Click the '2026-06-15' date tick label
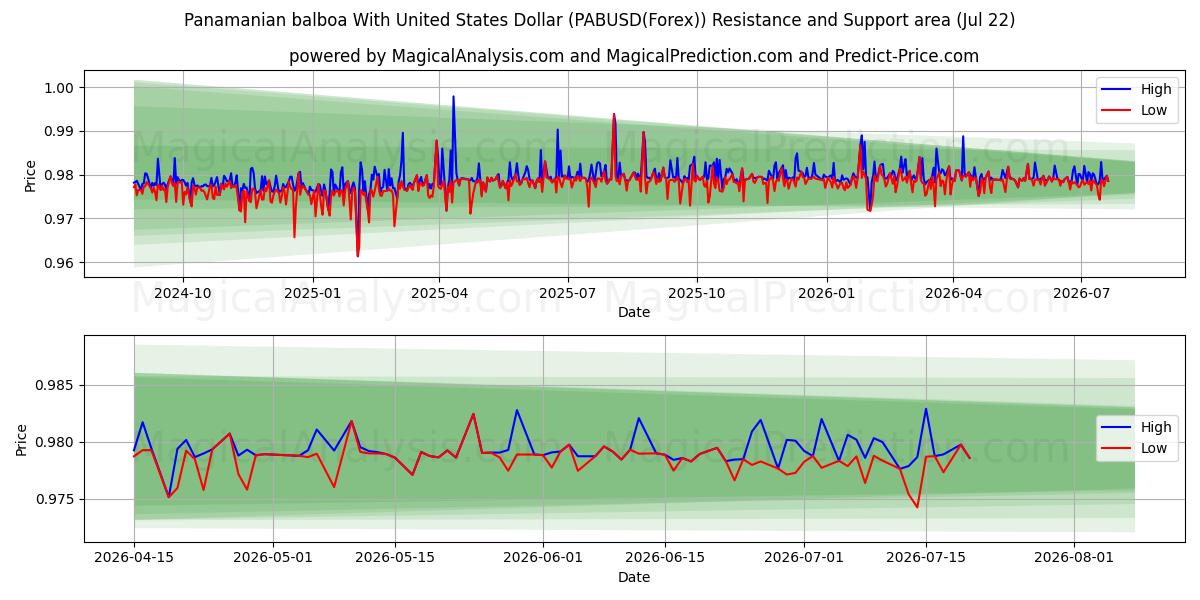Image resolution: width=1200 pixels, height=600 pixels. click(x=665, y=558)
